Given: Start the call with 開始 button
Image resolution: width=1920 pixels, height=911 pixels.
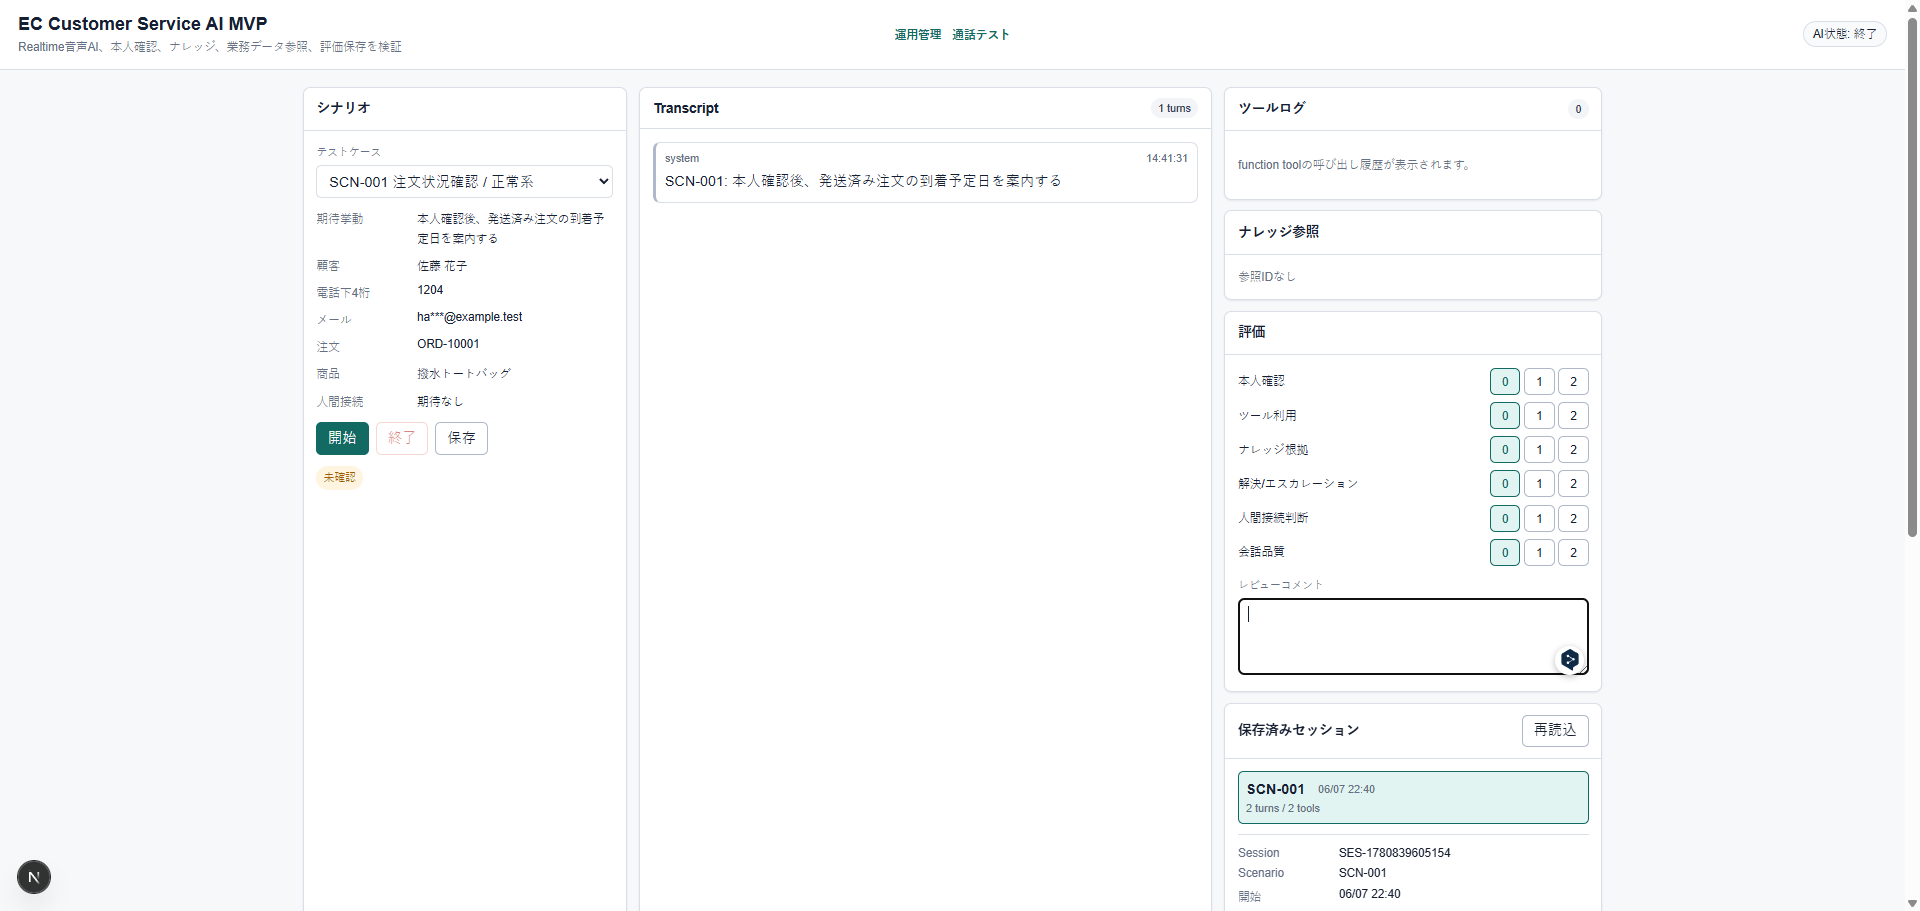Looking at the screenshot, I should point(342,438).
